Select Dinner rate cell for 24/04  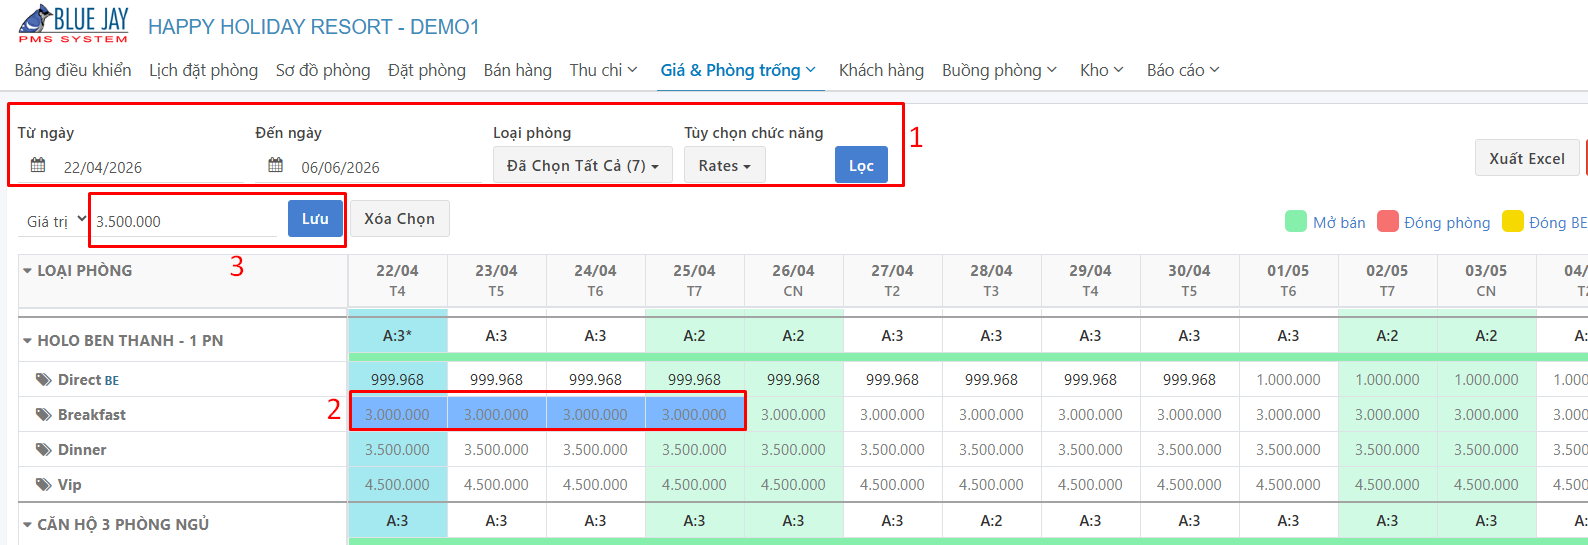[x=595, y=449]
